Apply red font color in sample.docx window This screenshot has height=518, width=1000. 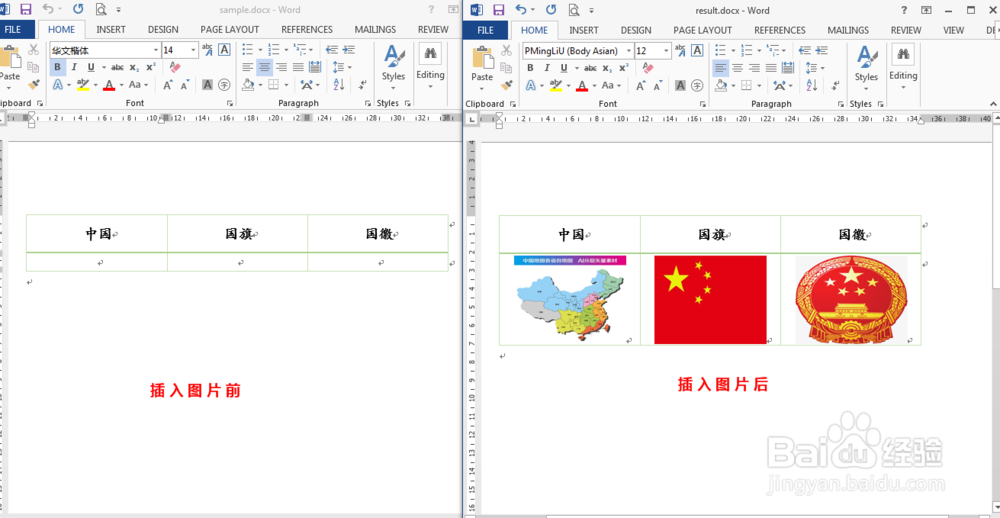click(x=108, y=84)
